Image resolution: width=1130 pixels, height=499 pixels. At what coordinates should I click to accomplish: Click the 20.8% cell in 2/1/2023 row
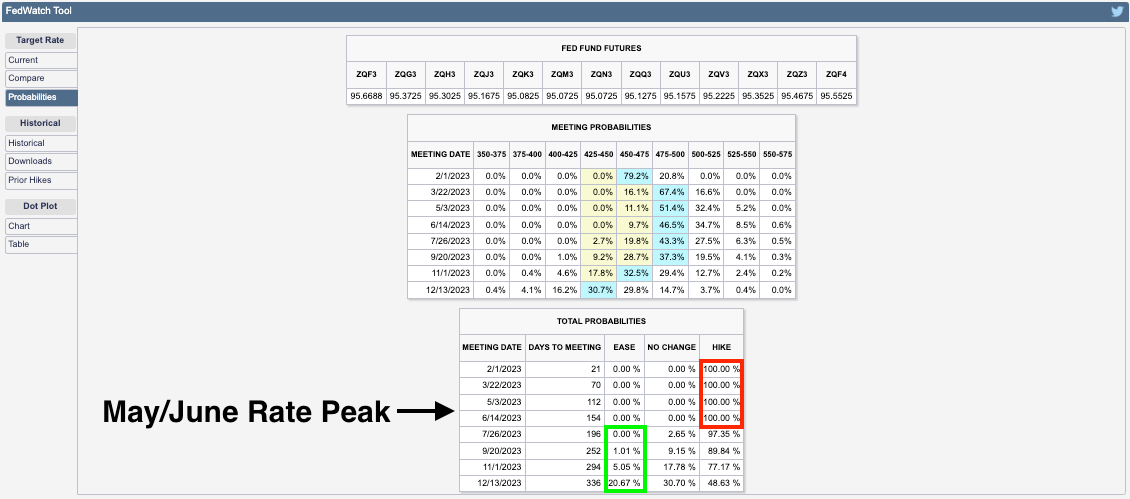pyautogui.click(x=670, y=176)
